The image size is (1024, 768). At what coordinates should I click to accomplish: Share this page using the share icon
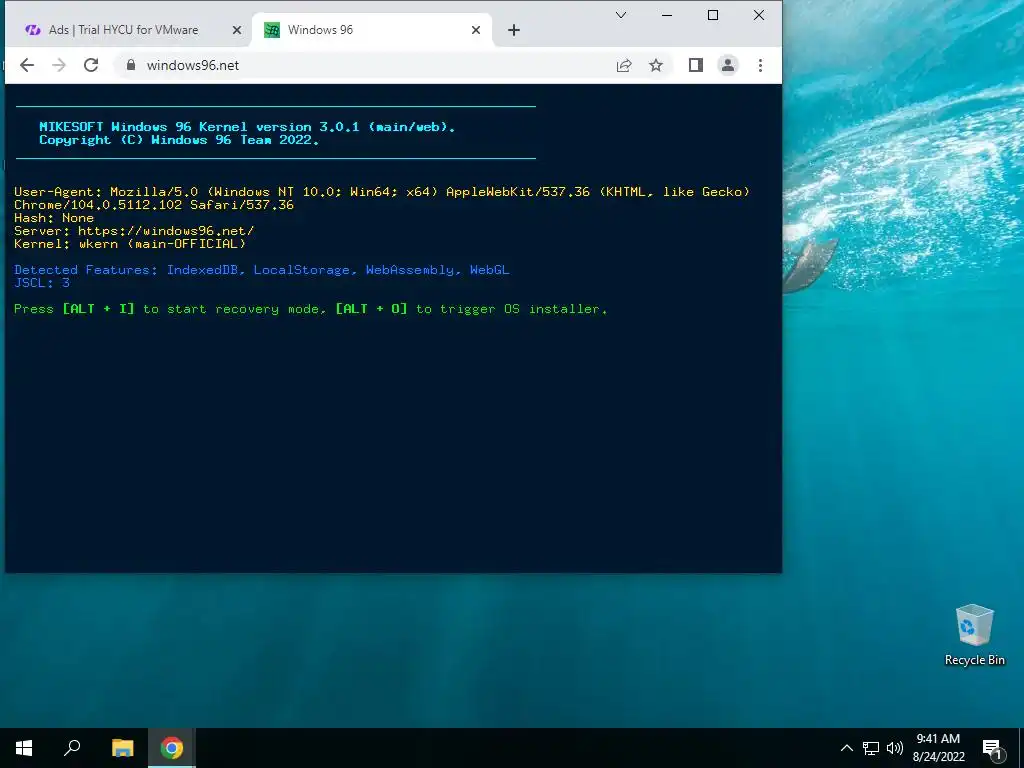pos(624,65)
